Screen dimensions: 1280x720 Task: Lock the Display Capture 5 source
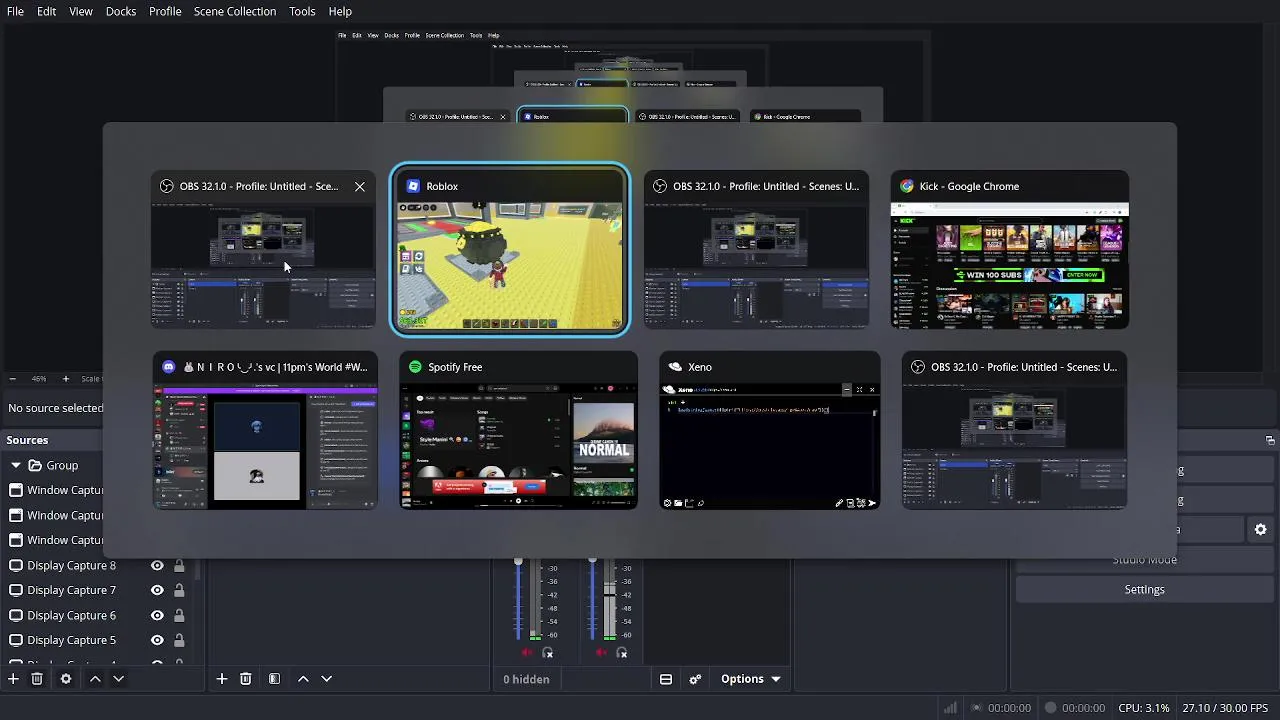tap(179, 640)
